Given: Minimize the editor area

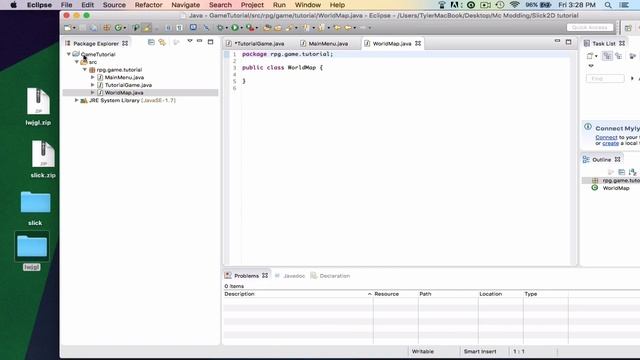Looking at the screenshot, I should click(x=558, y=41).
